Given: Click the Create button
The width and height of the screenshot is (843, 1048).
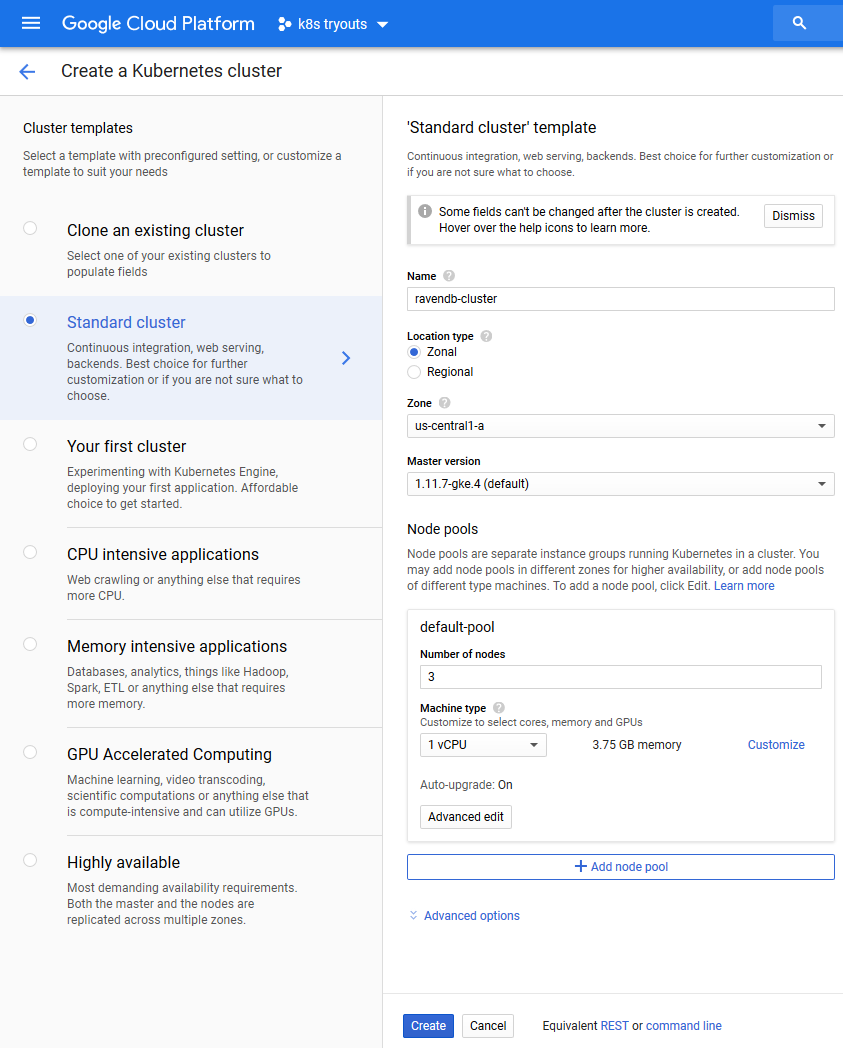Looking at the screenshot, I should tap(428, 1026).
